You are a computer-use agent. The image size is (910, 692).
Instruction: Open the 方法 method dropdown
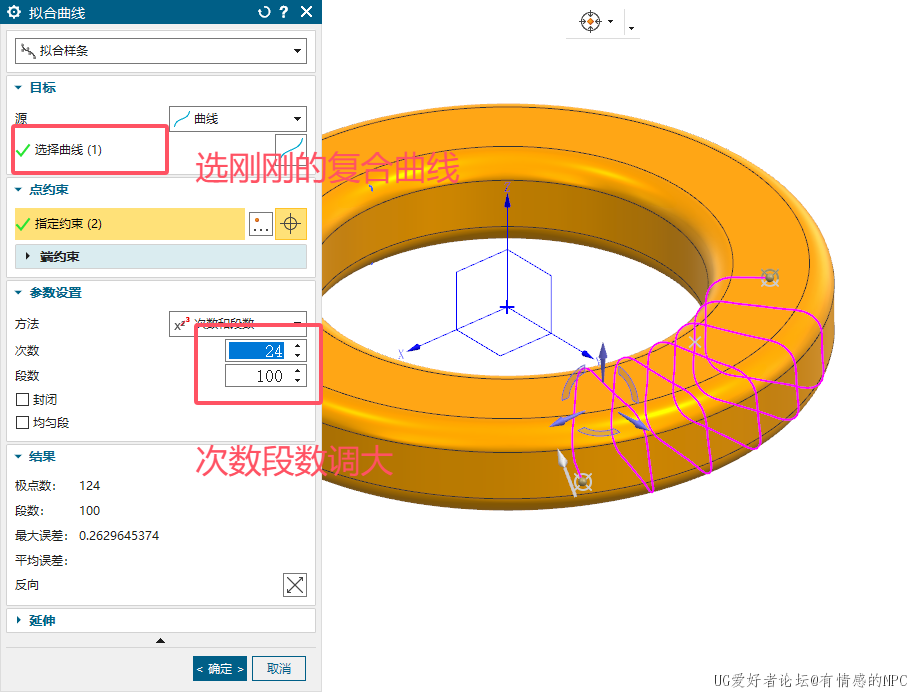(238, 324)
